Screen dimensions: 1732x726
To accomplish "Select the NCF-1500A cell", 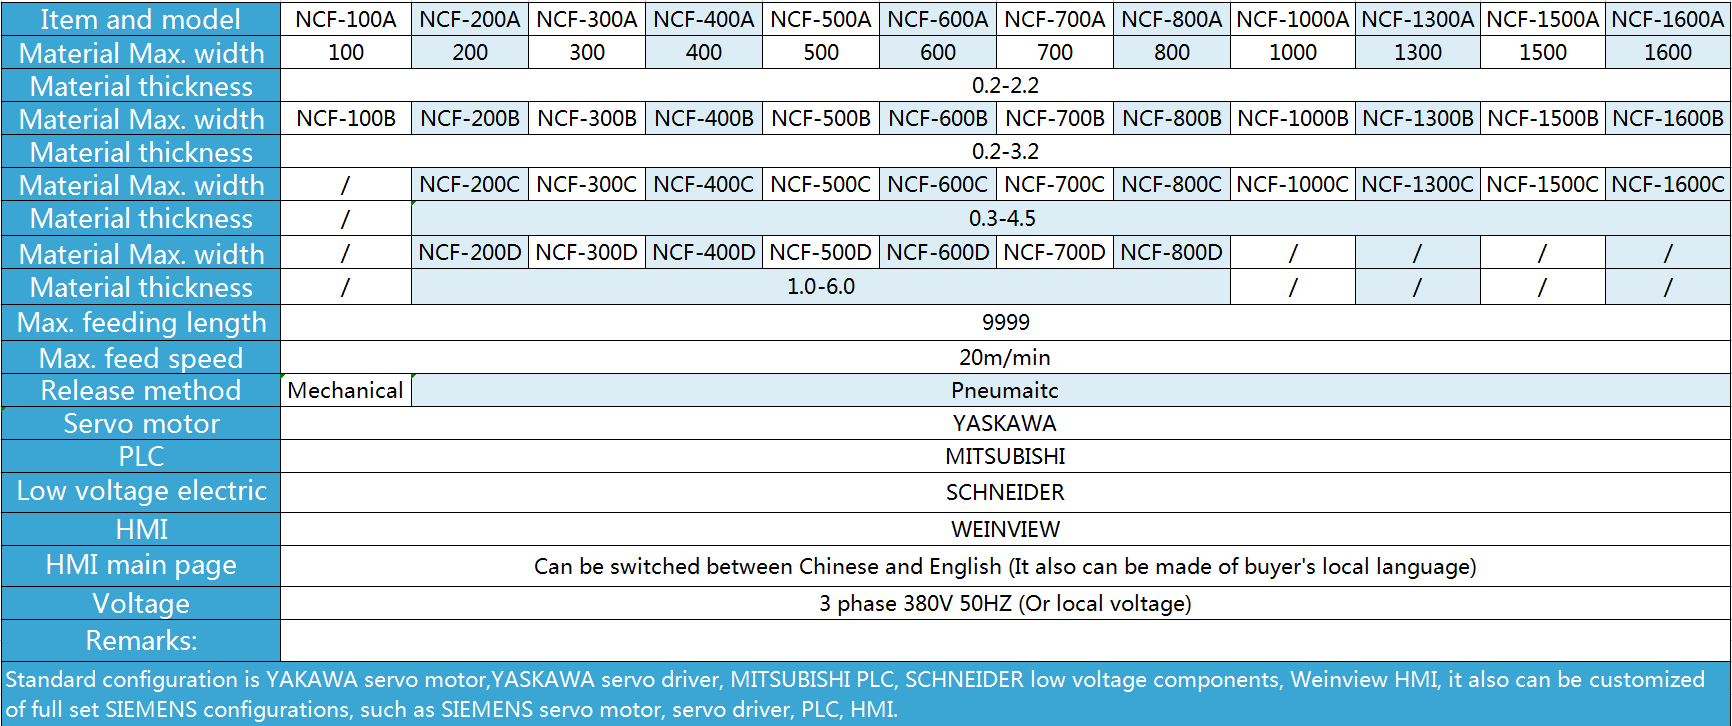I will pos(1543,19).
